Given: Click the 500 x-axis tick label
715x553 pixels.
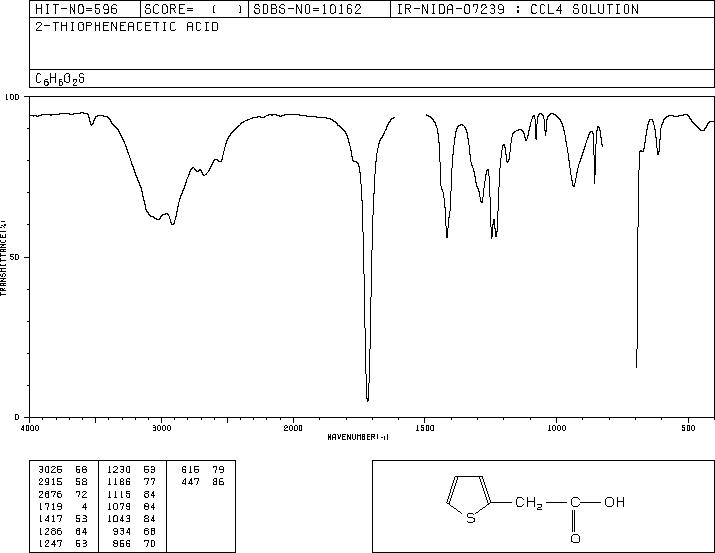Looking at the screenshot, I should (689, 428).
